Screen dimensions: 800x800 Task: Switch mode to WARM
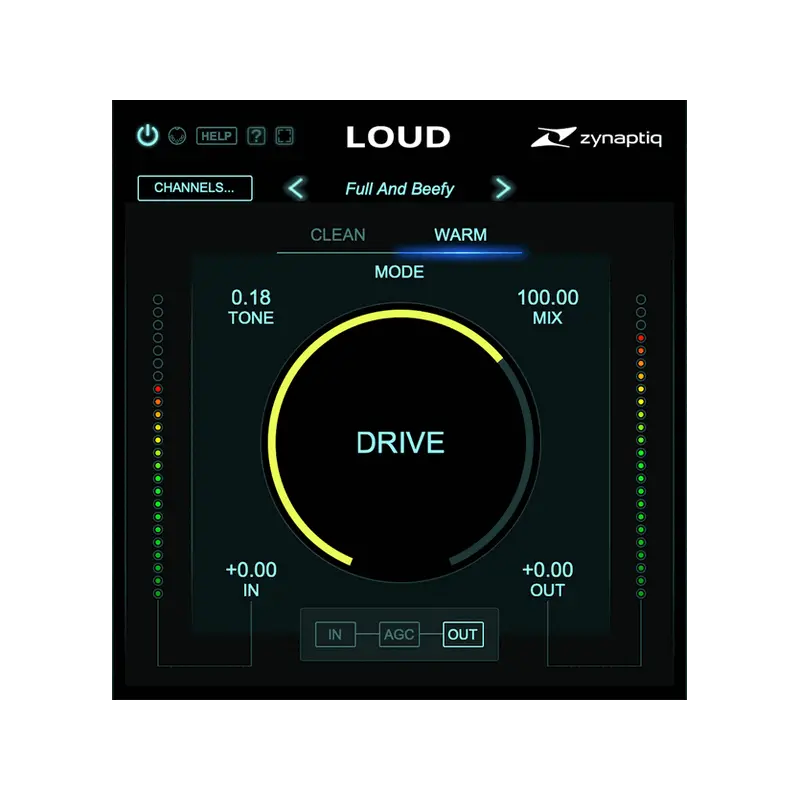[x=460, y=235]
